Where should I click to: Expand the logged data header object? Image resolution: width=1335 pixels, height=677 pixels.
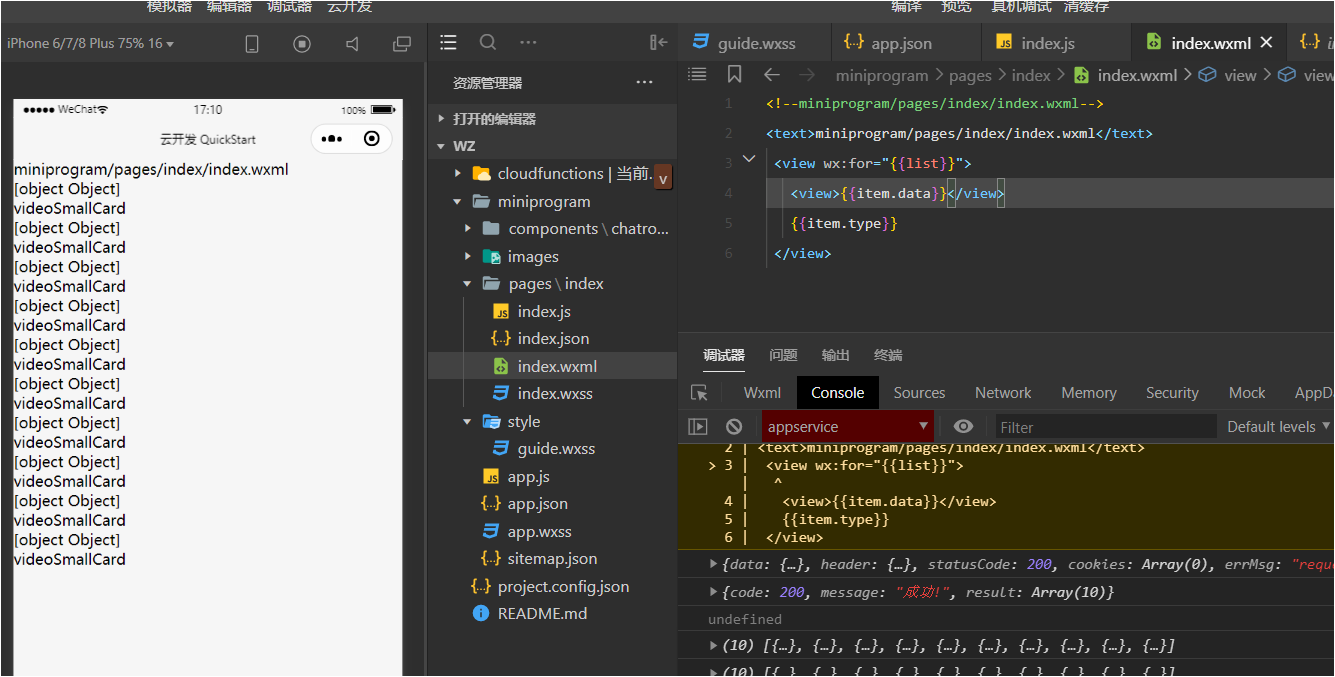(x=713, y=564)
